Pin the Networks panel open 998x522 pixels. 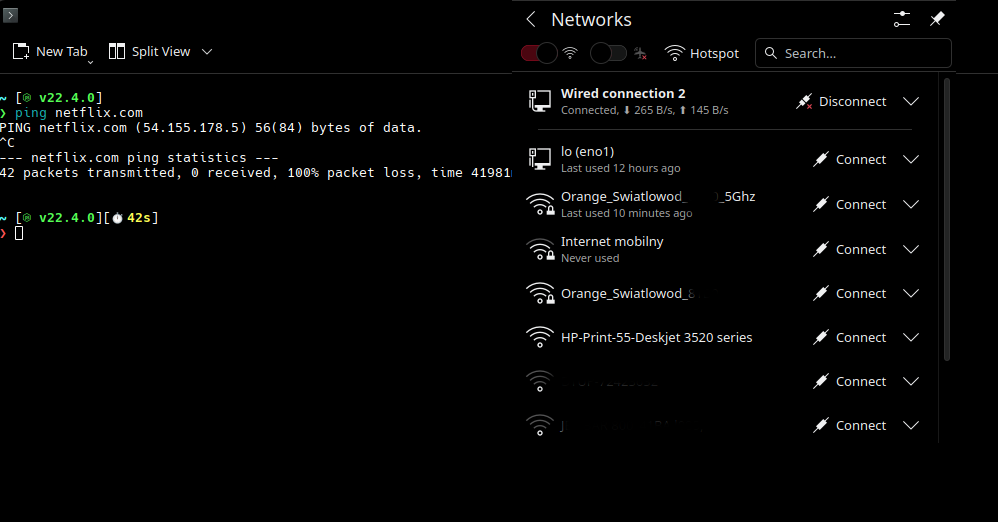click(x=937, y=20)
